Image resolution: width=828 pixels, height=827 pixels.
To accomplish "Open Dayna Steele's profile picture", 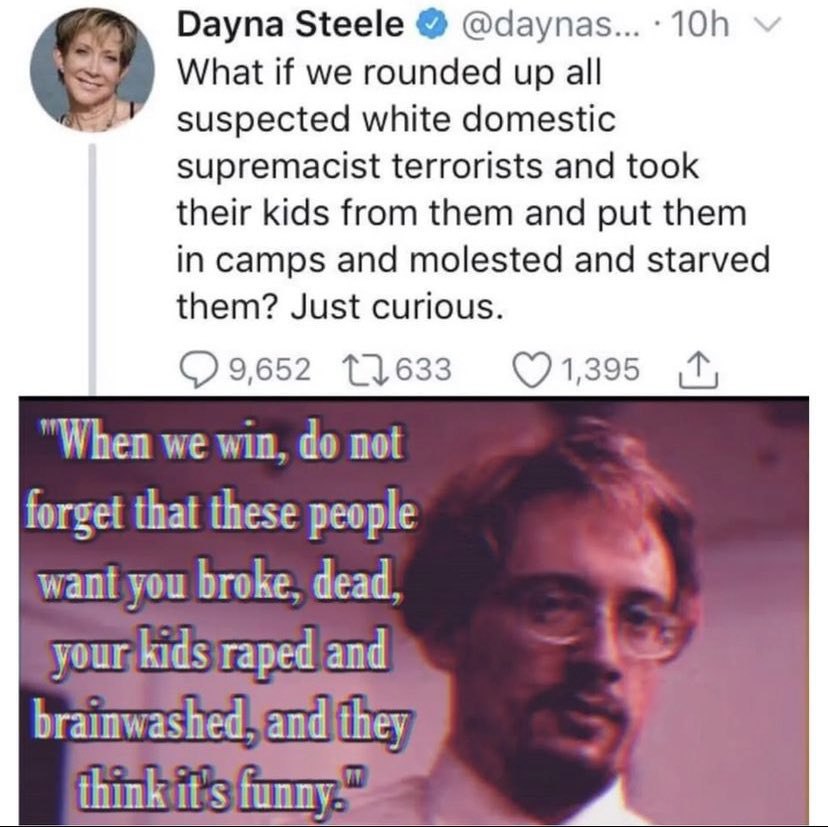I will pyautogui.click(x=92, y=70).
